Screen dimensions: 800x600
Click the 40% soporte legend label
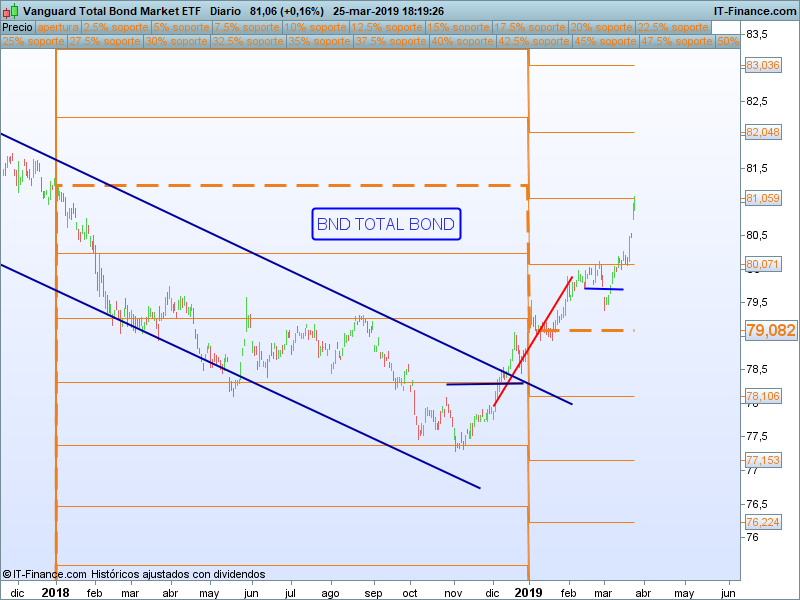tap(462, 41)
